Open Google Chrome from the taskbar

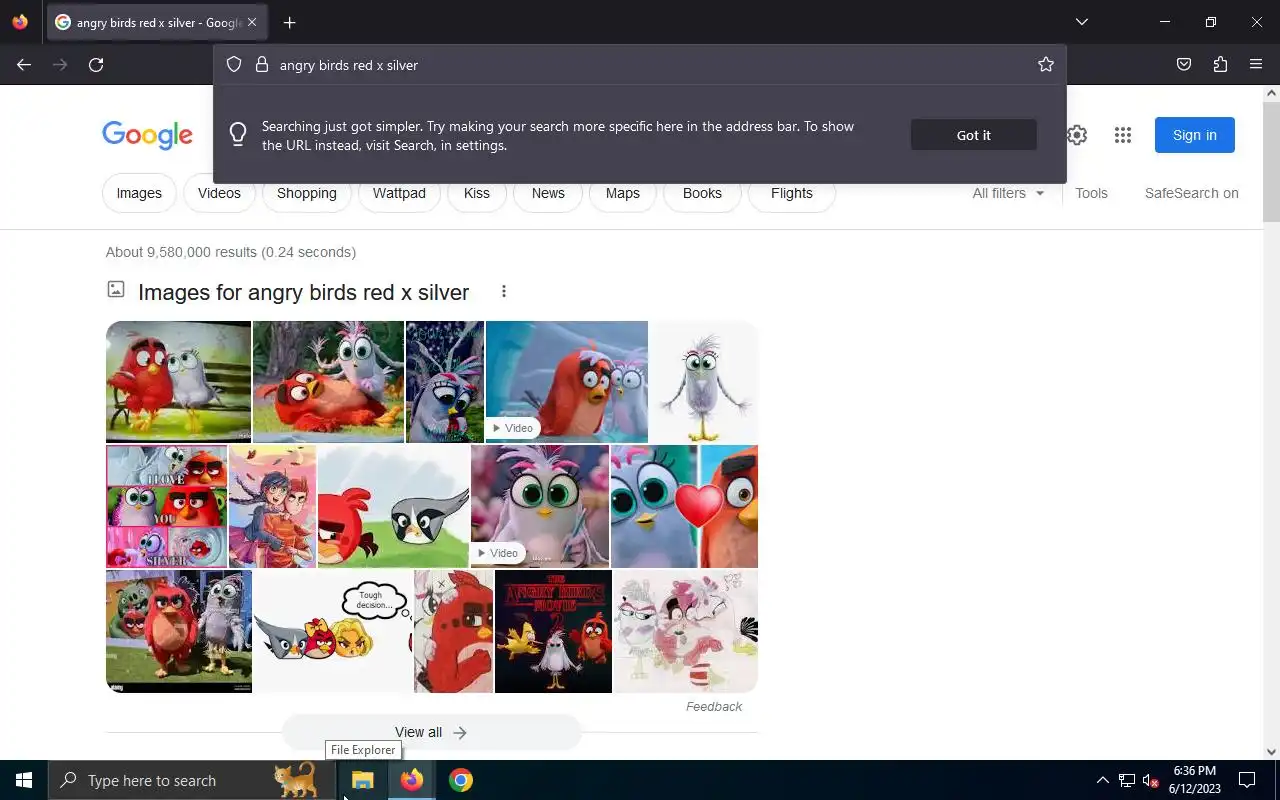pyautogui.click(x=461, y=780)
